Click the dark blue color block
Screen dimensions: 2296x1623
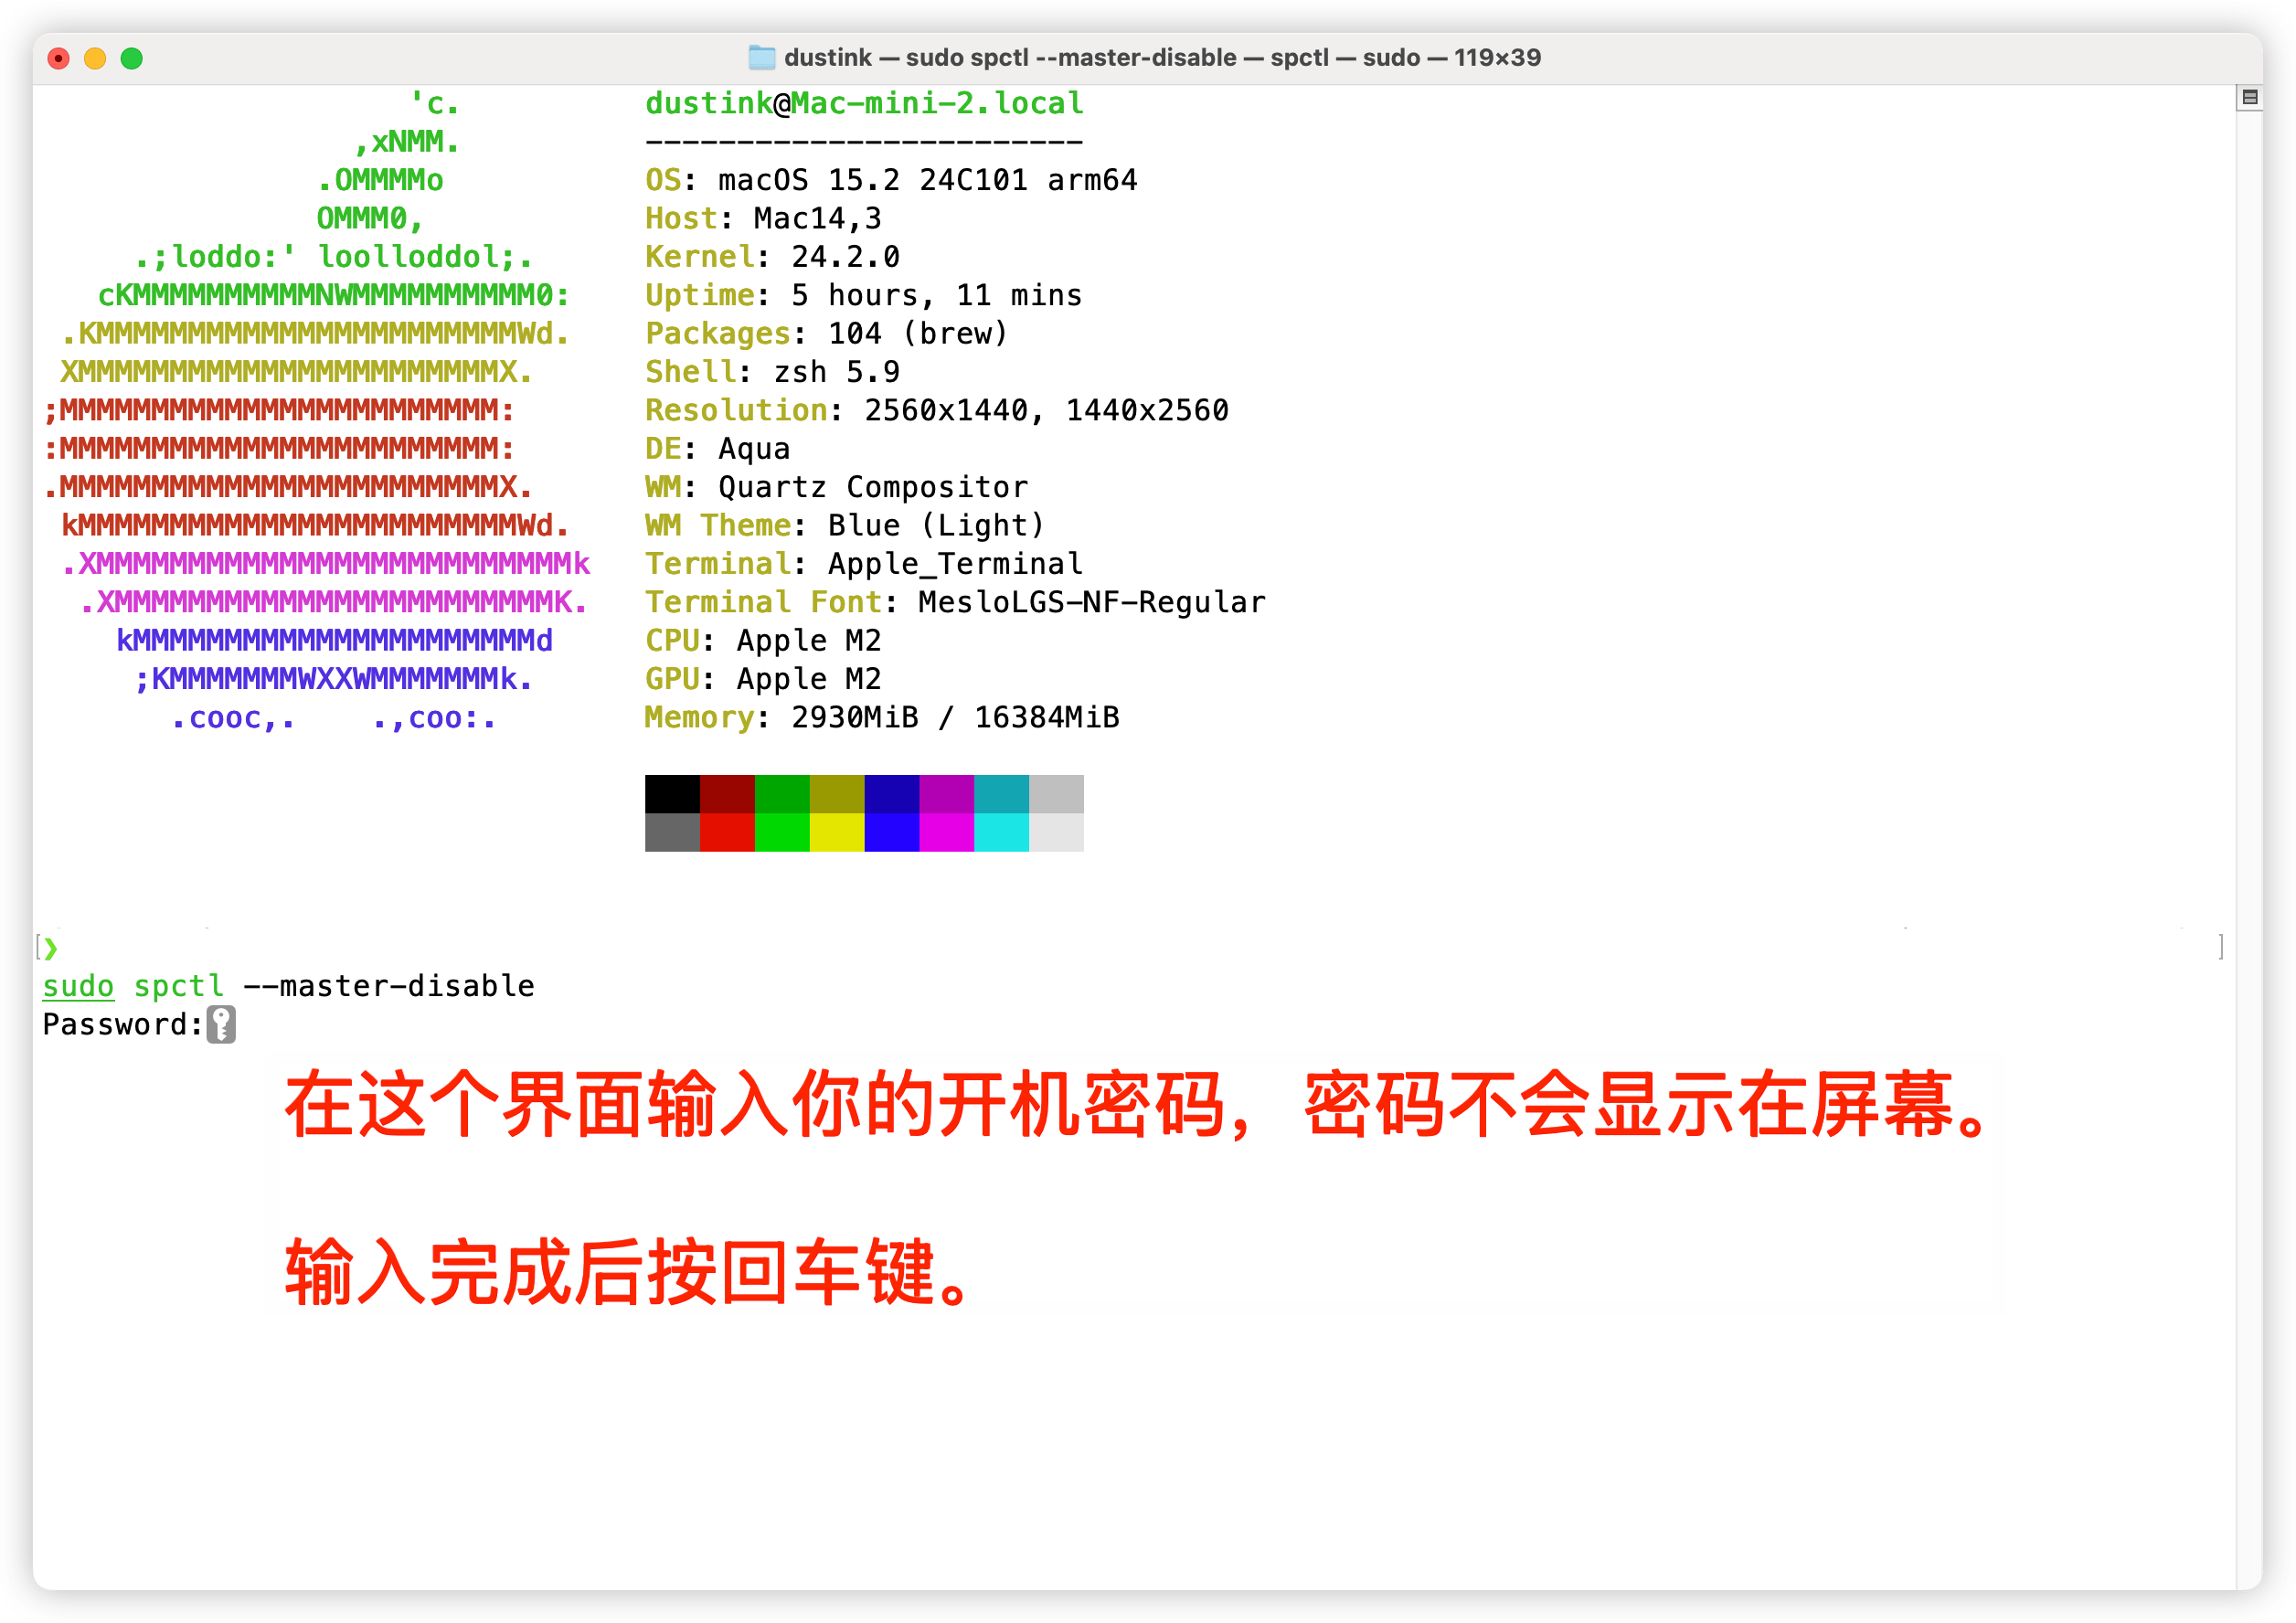pyautogui.click(x=892, y=794)
